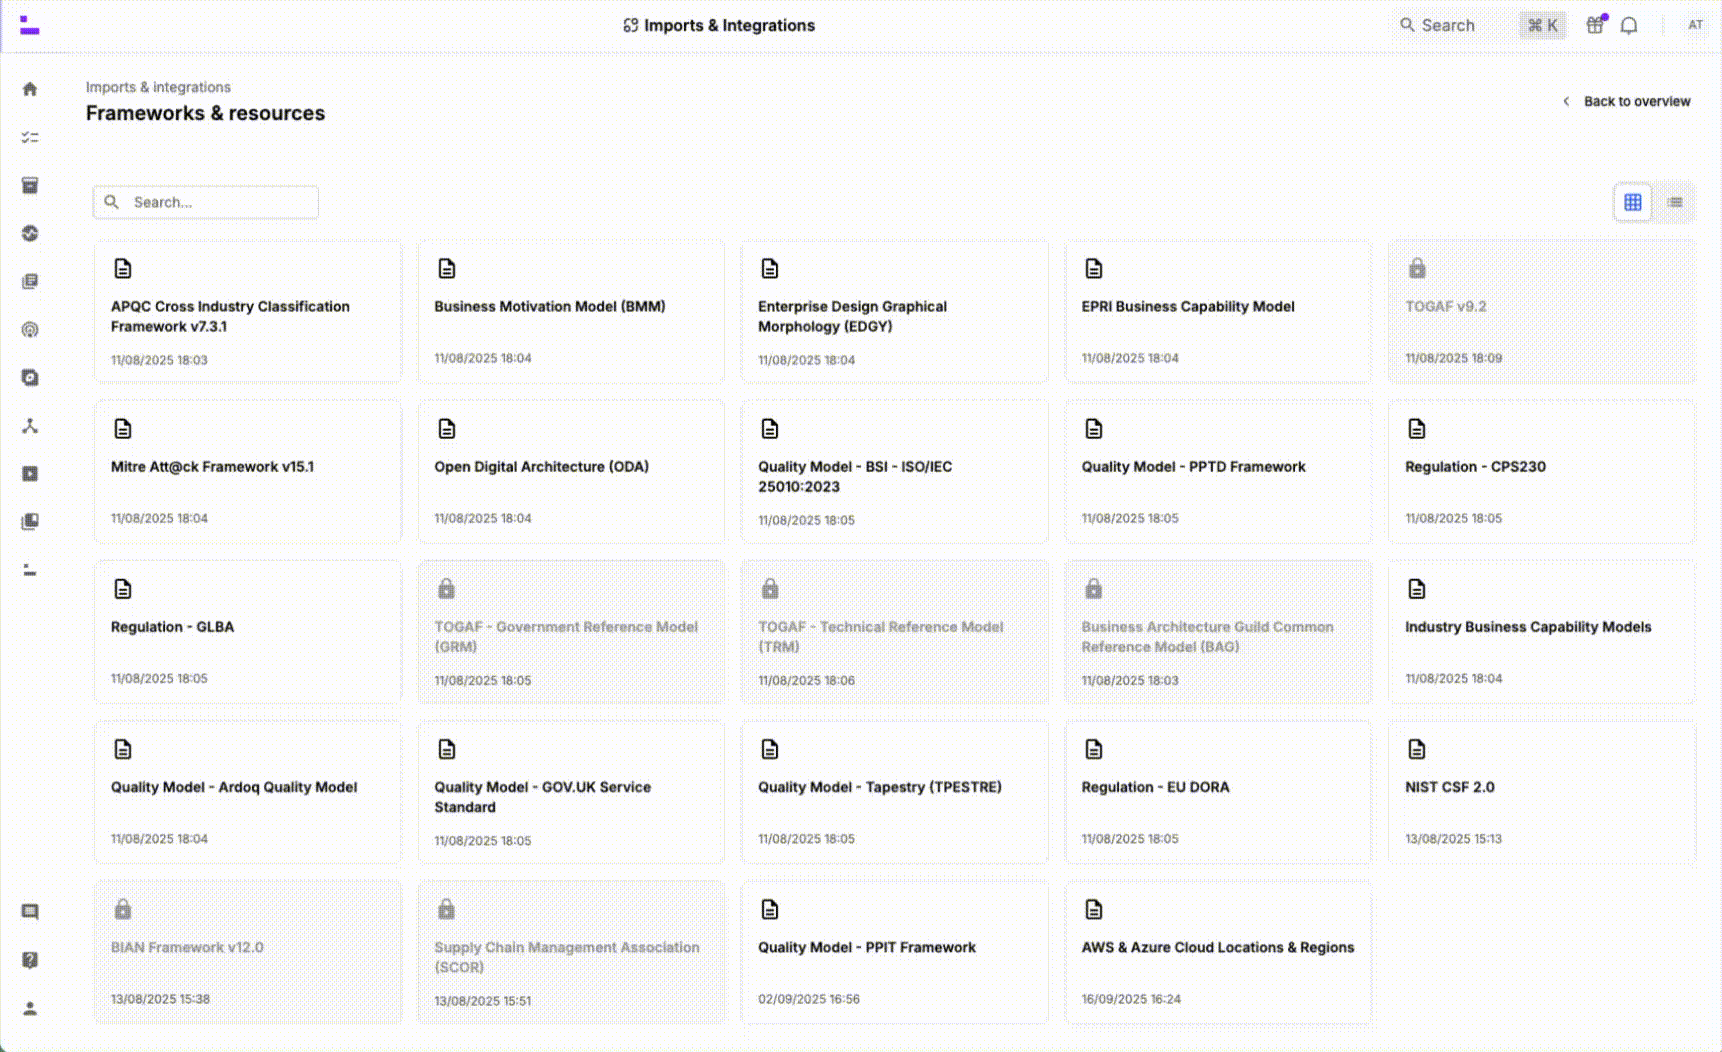
Task: Select the Regulation - EU DORA card
Action: [1217, 791]
